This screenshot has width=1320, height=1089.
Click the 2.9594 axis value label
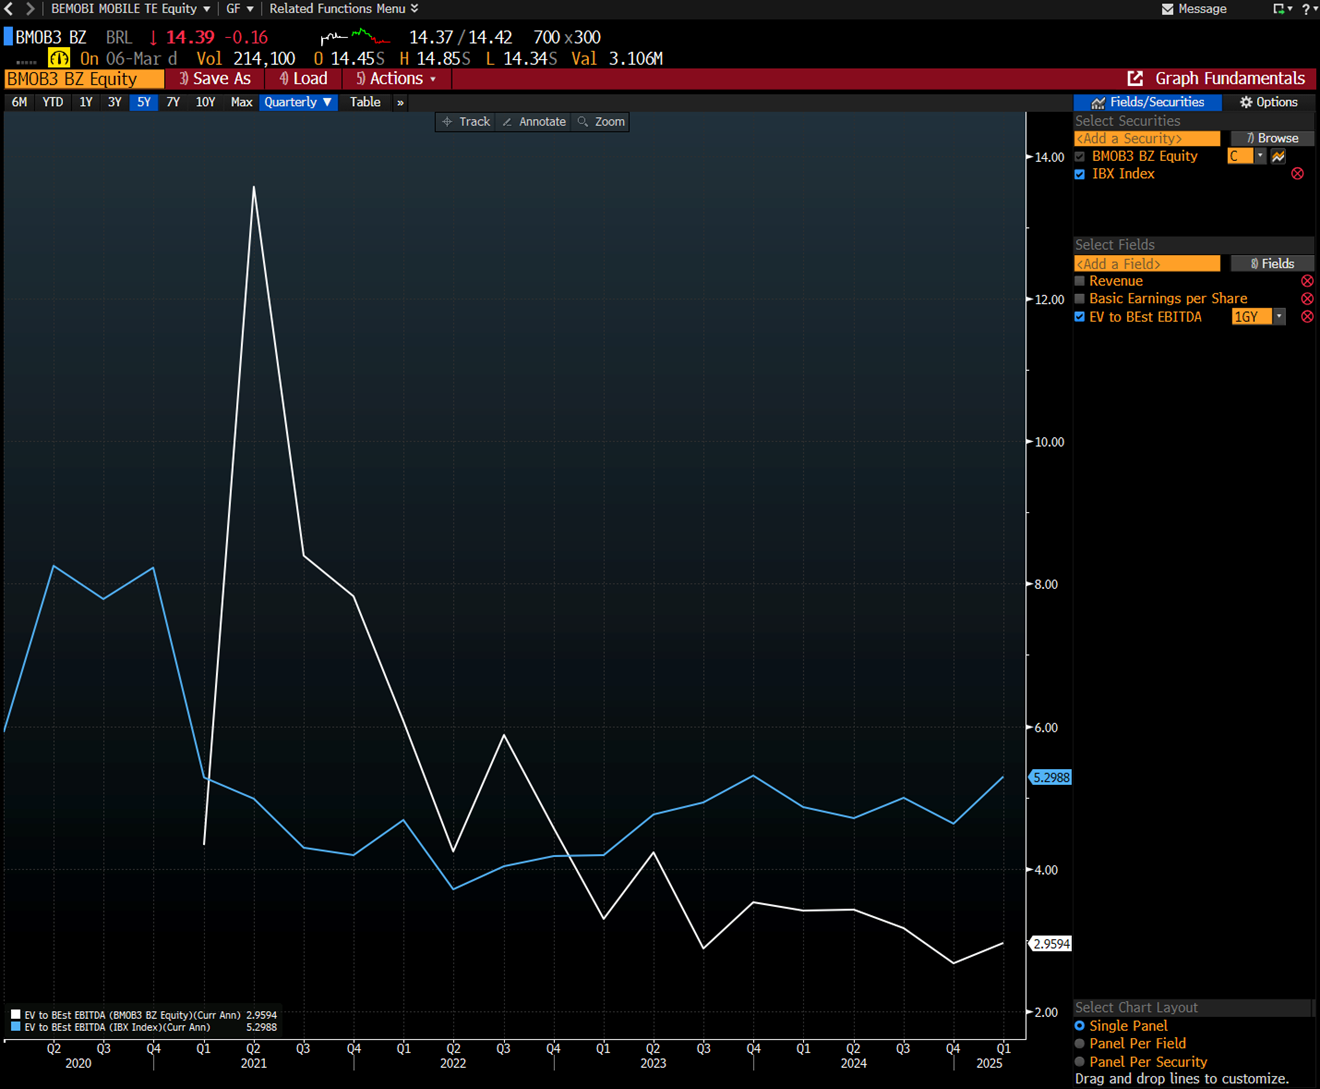click(x=1051, y=944)
